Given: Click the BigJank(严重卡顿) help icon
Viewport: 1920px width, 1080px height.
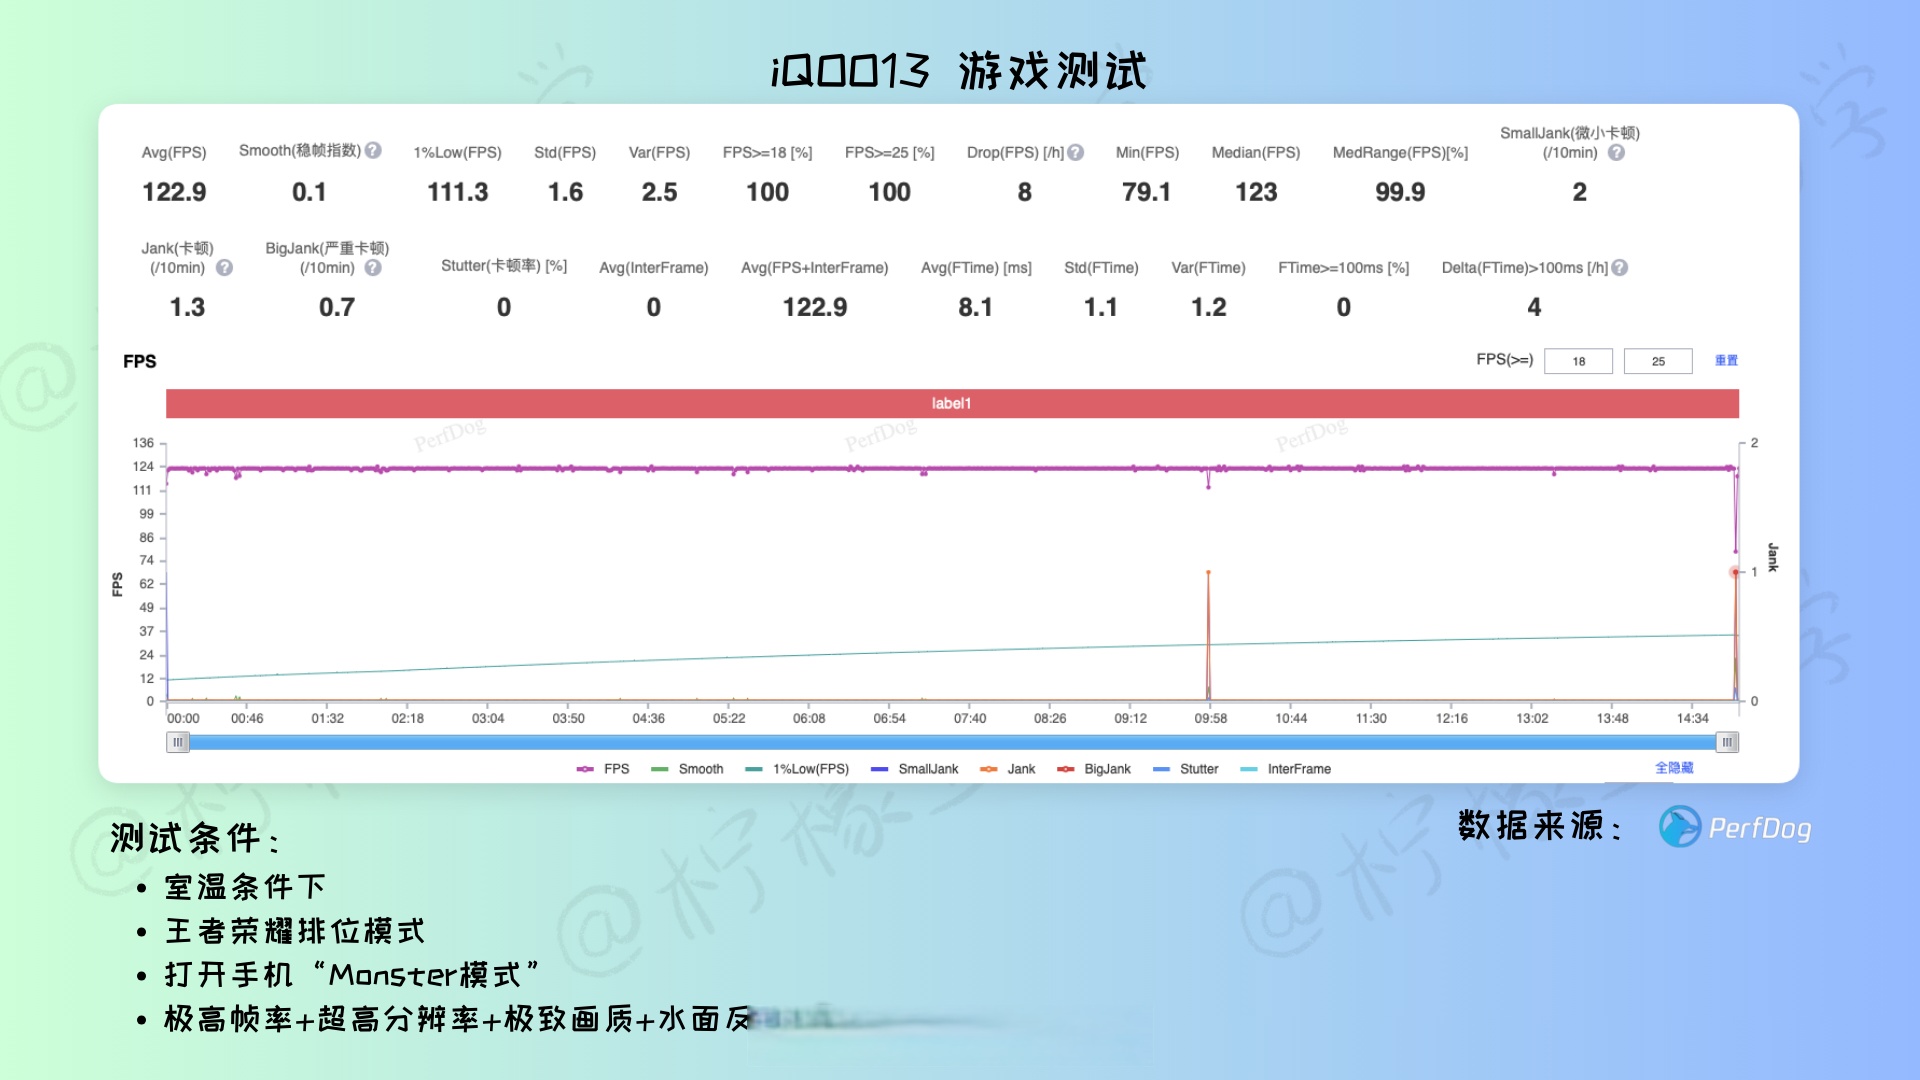Looking at the screenshot, I should [x=374, y=267].
